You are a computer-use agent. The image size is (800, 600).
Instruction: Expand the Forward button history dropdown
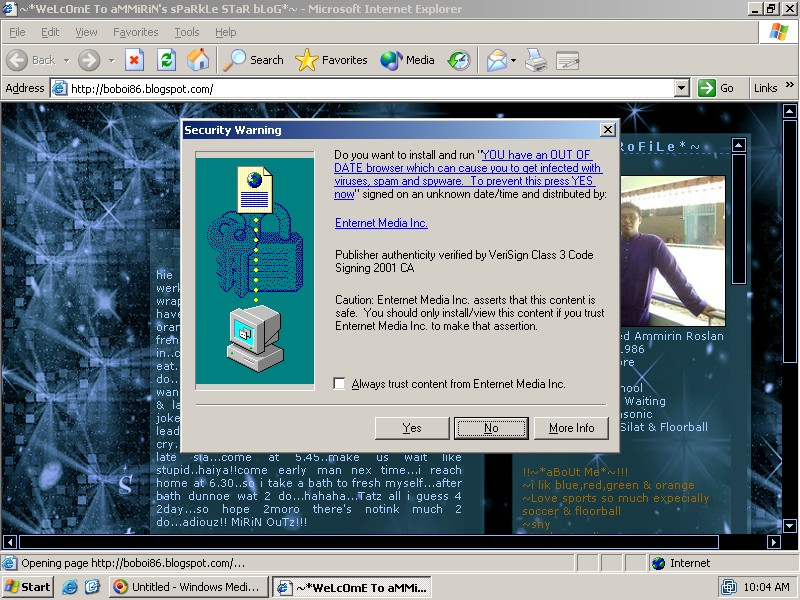(x=111, y=60)
